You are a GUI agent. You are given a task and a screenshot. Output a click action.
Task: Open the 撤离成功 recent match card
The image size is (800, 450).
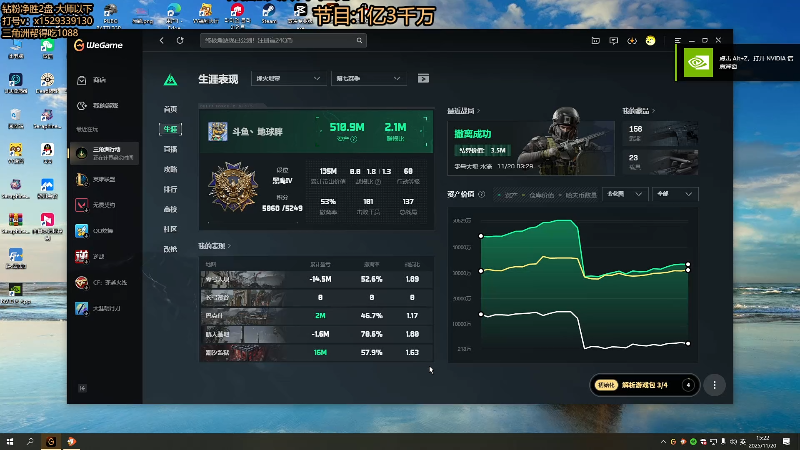tap(531, 148)
